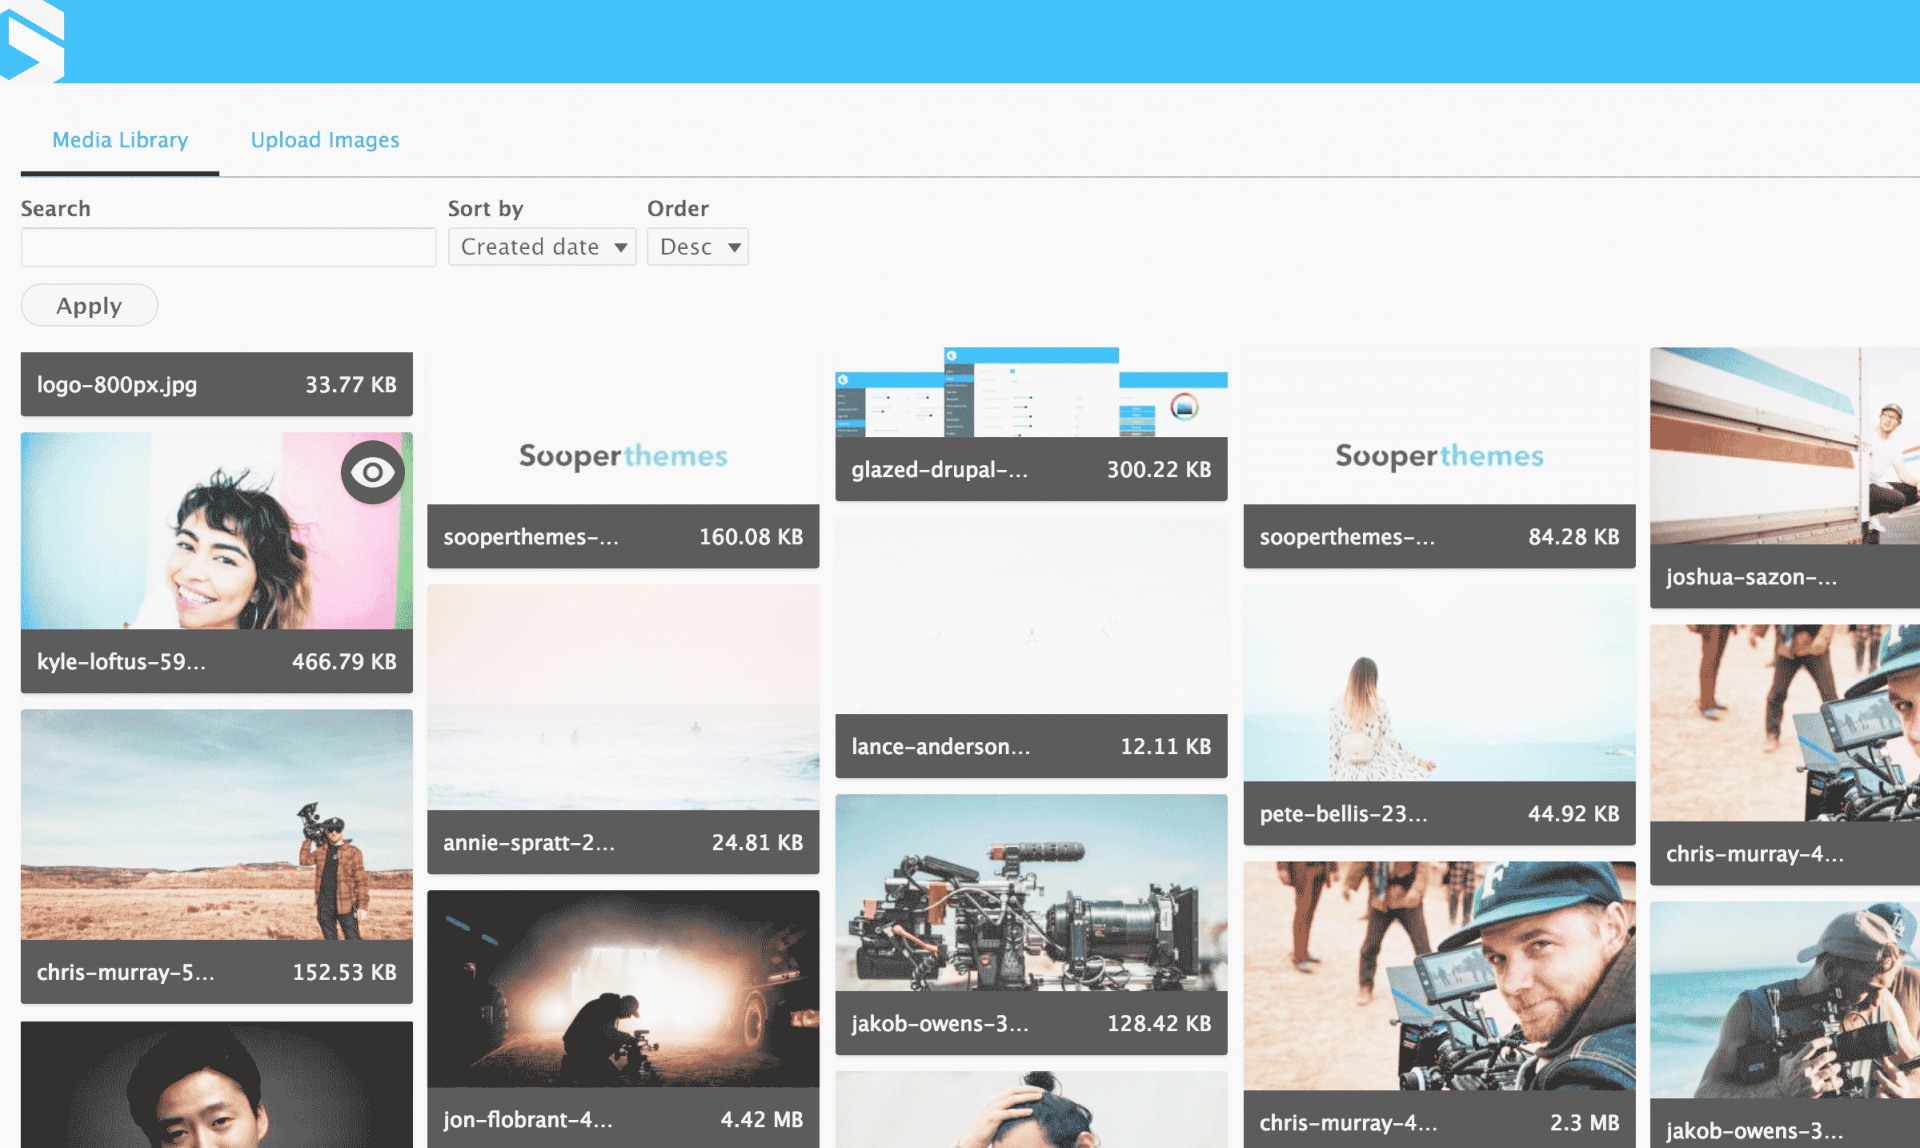Image resolution: width=1920 pixels, height=1148 pixels.
Task: Click the Sooperthemes logo icon in header
Action: coord(32,40)
